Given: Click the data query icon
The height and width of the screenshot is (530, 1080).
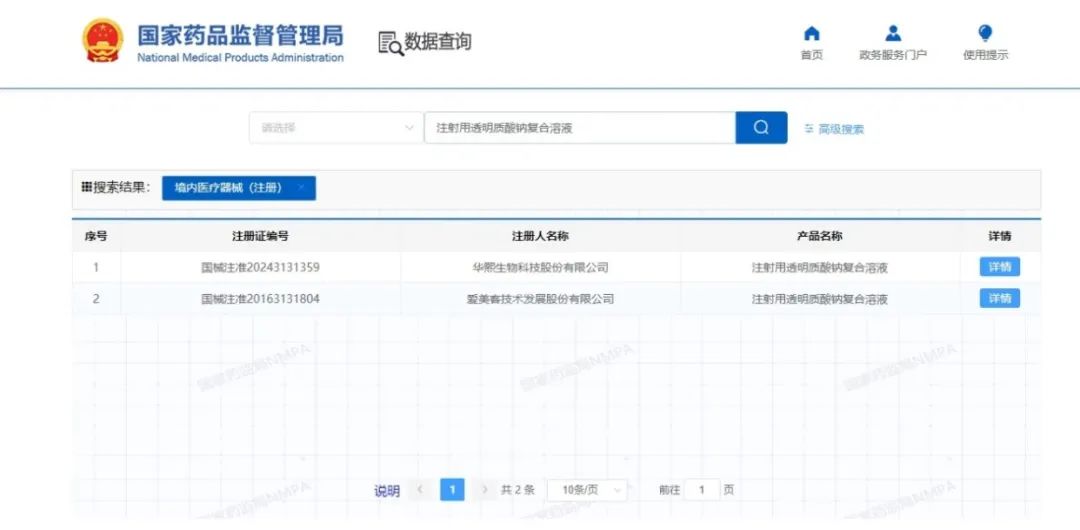Looking at the screenshot, I should [x=391, y=43].
